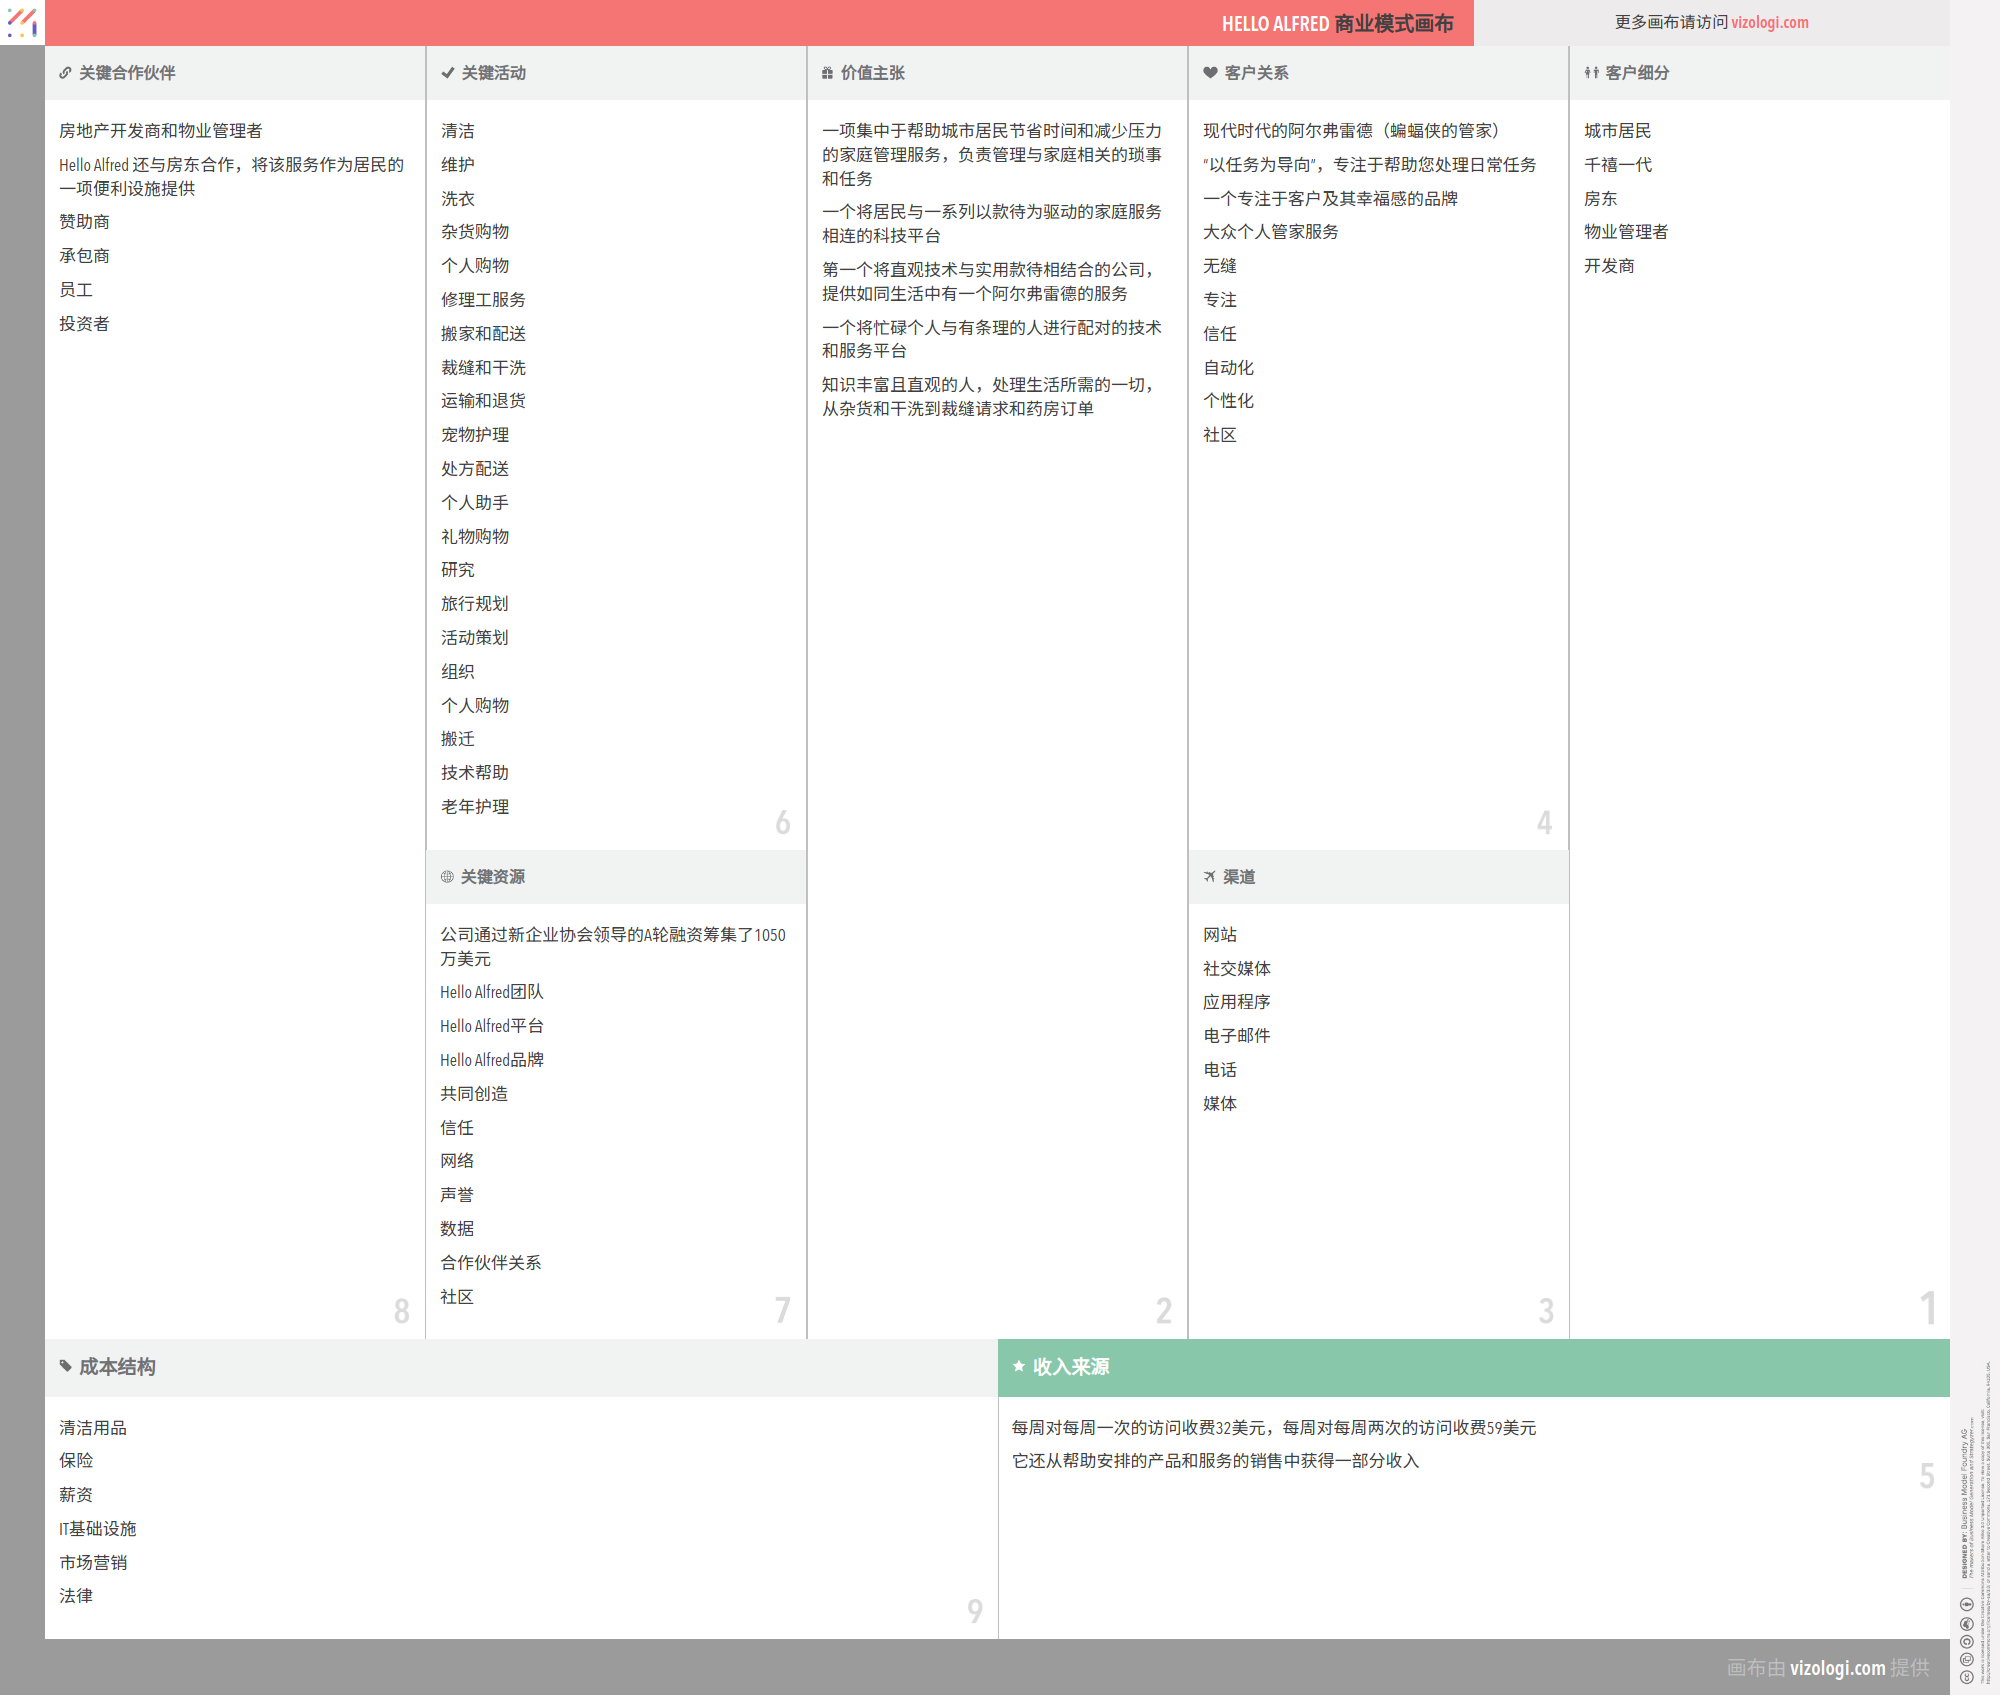This screenshot has width=2000, height=1695.
Task: Click the vizologi.com footer credit link
Action: tap(1837, 1668)
